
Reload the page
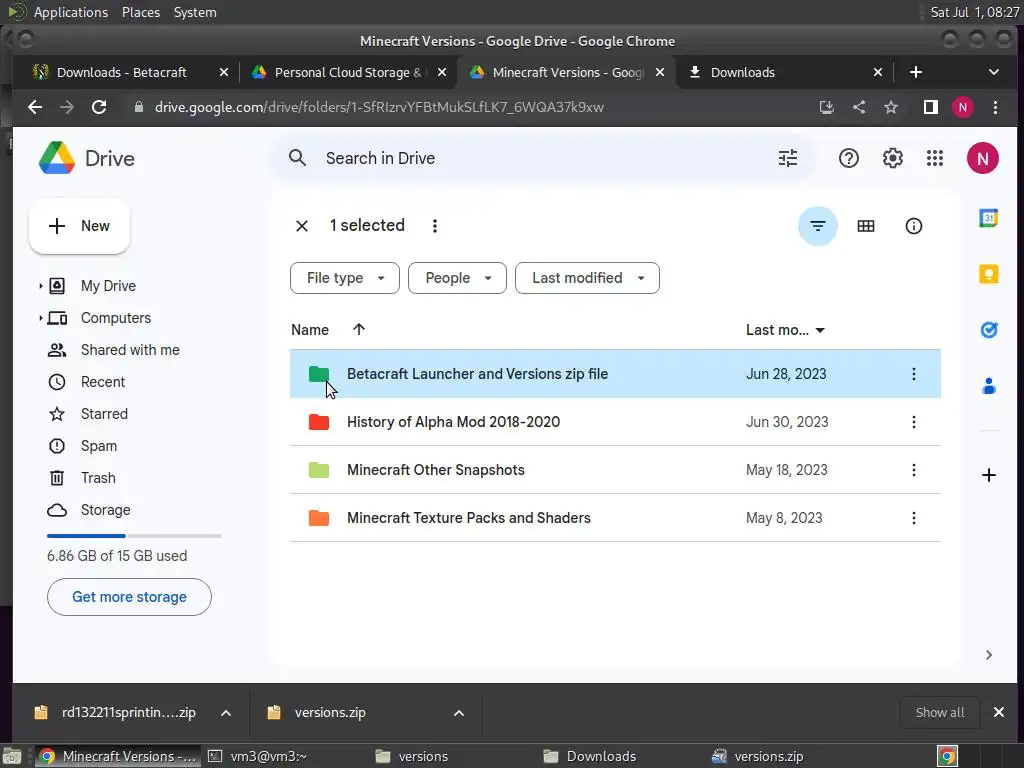tap(99, 107)
